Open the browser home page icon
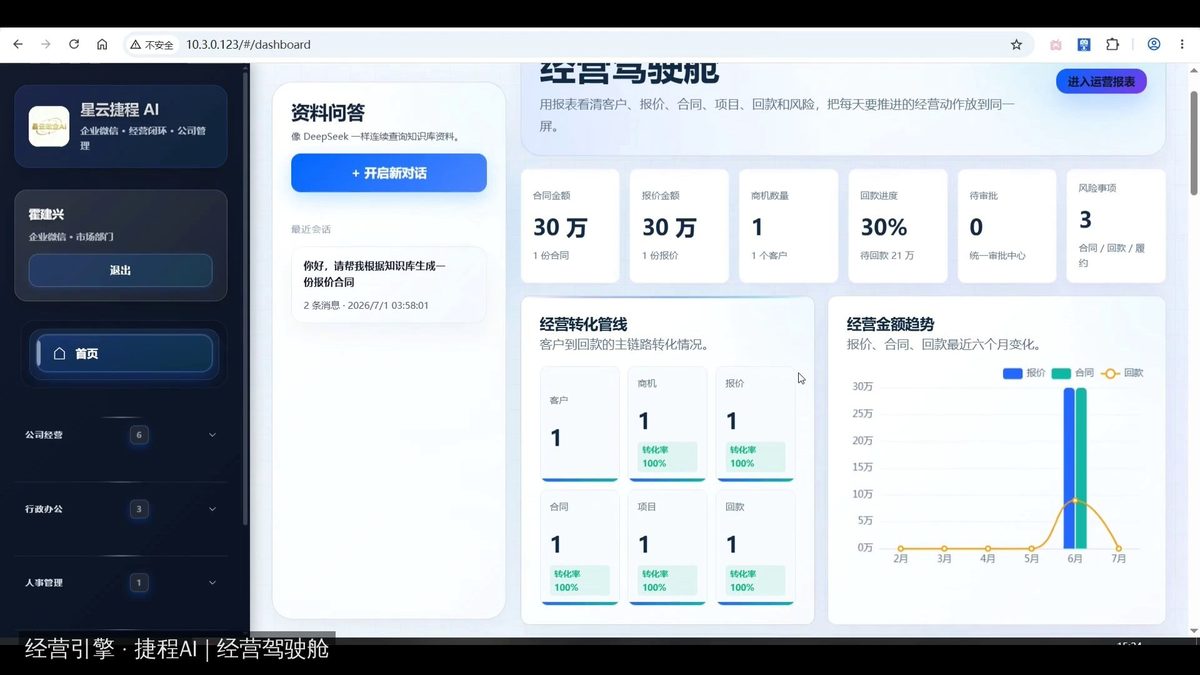The width and height of the screenshot is (1200, 675). tap(102, 45)
